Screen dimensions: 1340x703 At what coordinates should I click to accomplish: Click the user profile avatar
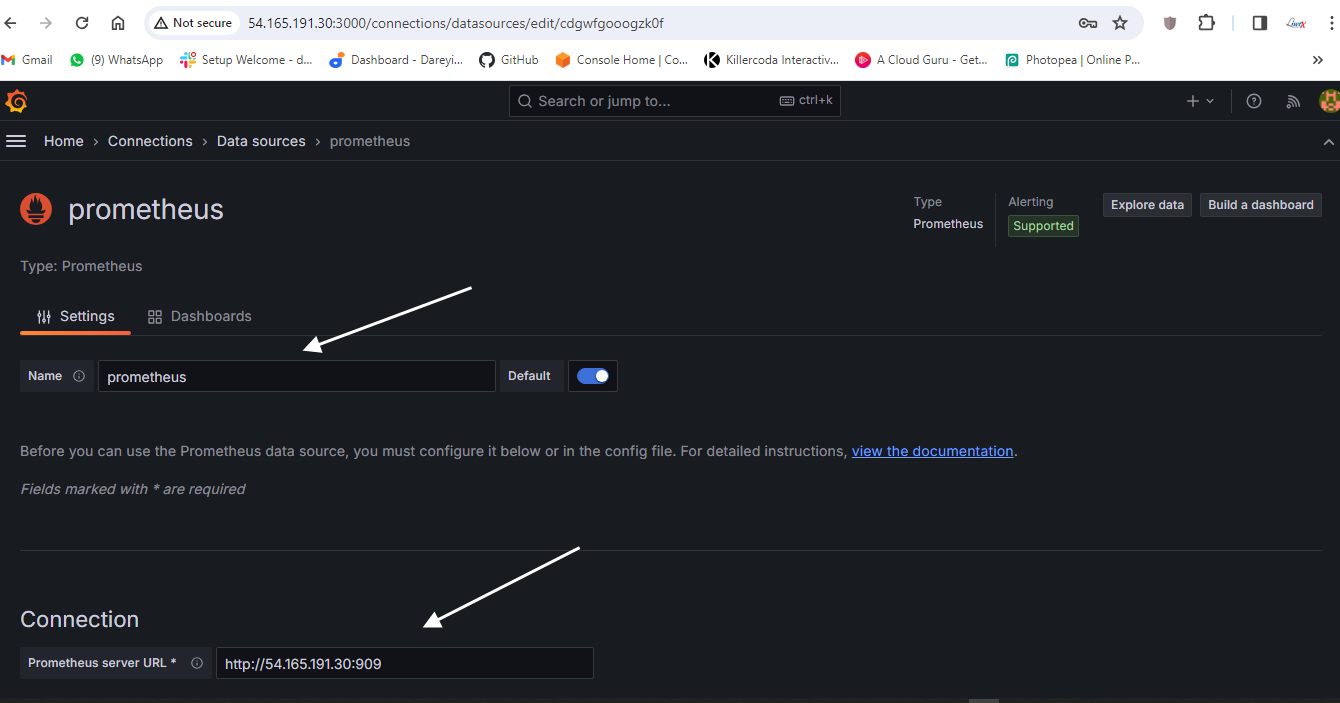(x=1329, y=101)
